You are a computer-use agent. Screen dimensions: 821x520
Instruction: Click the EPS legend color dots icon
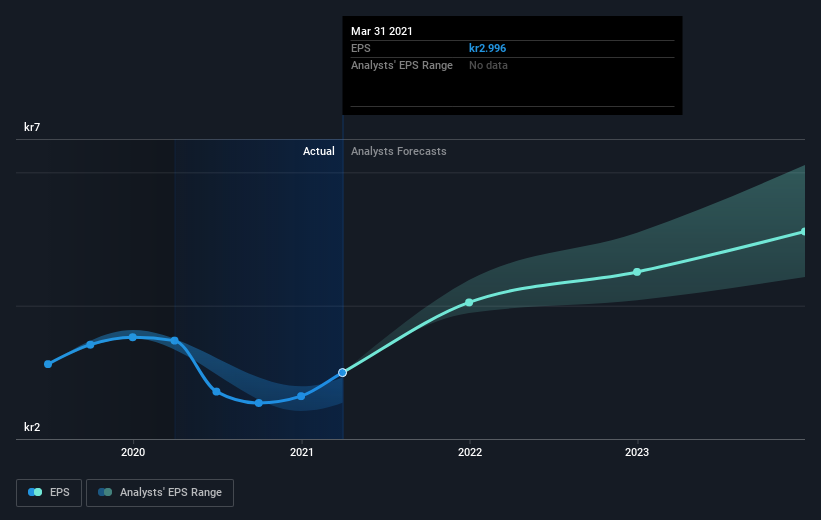35,492
